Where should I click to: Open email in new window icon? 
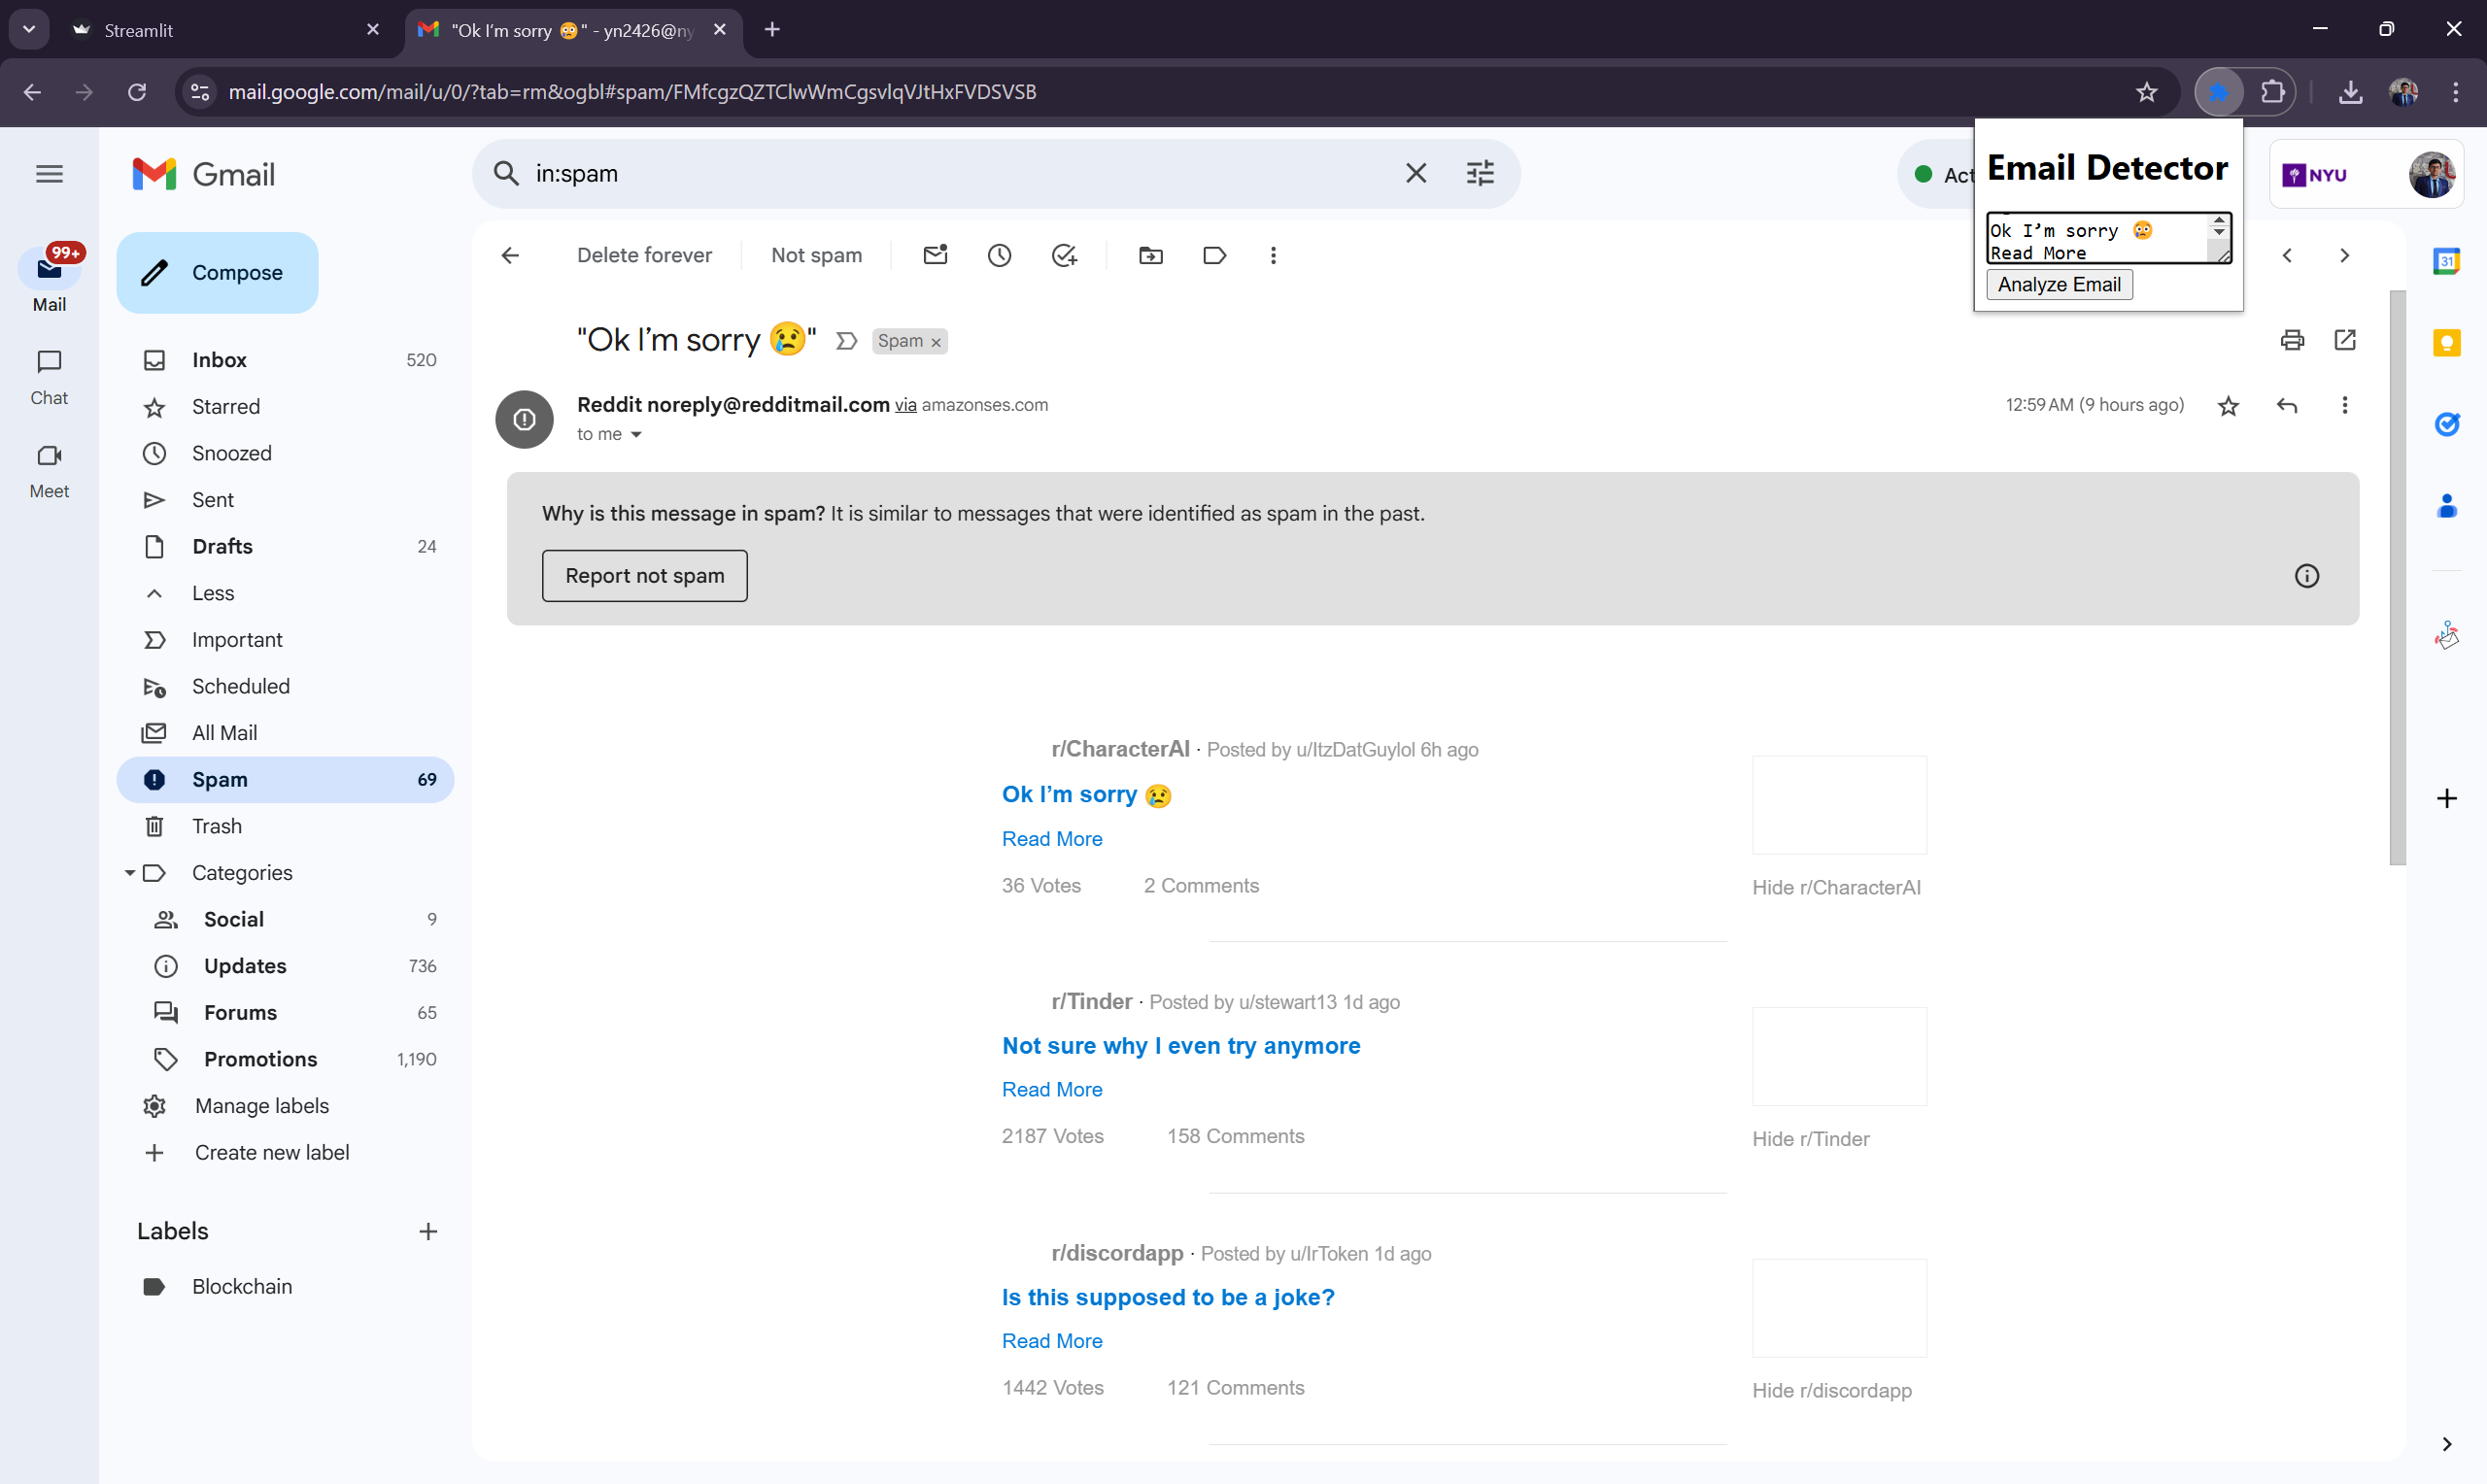[x=2345, y=340]
